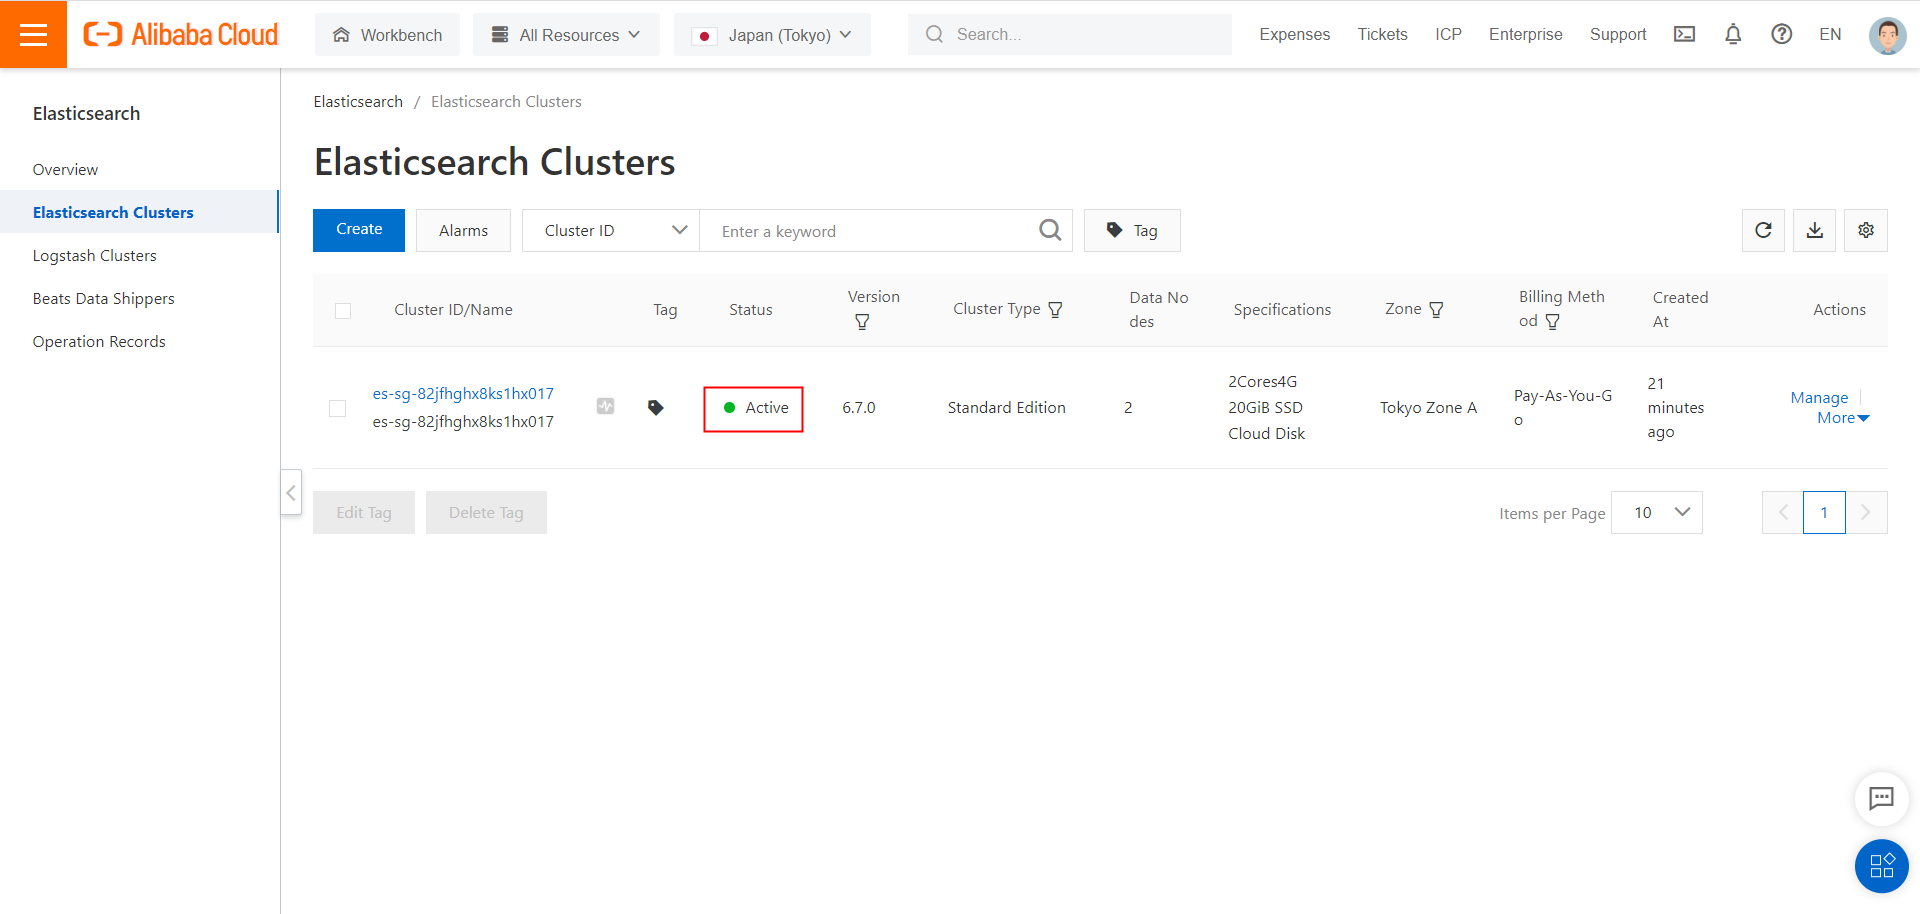
Task: Click the Create button
Action: coord(359,230)
